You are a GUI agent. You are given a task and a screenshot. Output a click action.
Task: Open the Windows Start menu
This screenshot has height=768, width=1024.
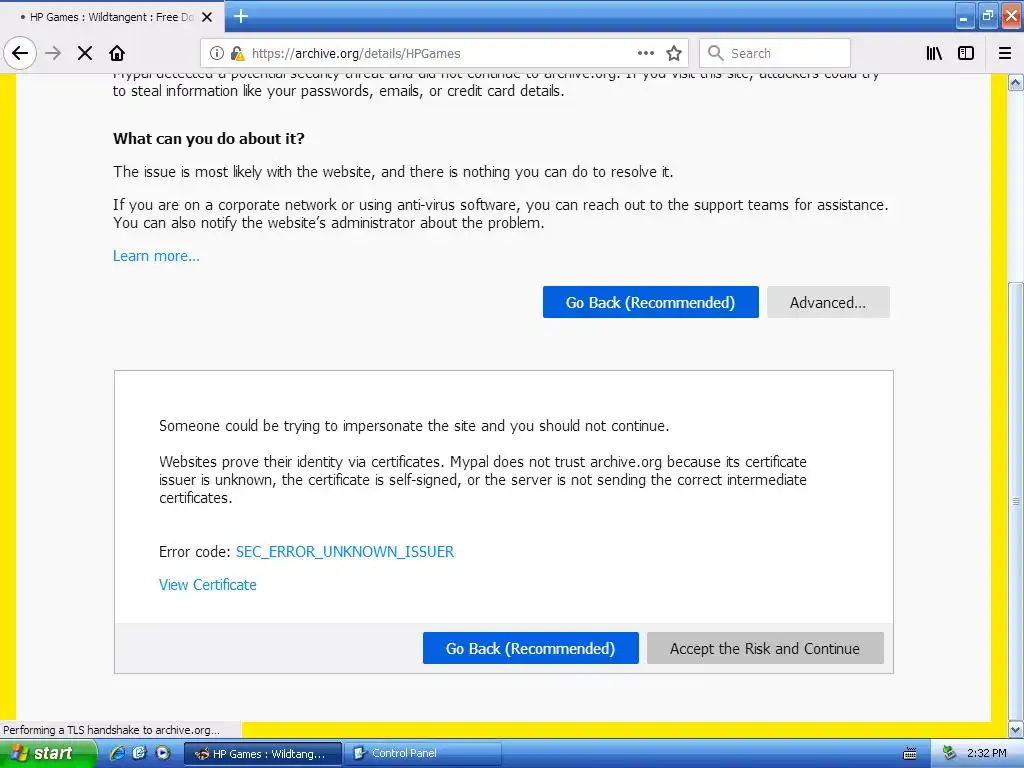(48, 753)
